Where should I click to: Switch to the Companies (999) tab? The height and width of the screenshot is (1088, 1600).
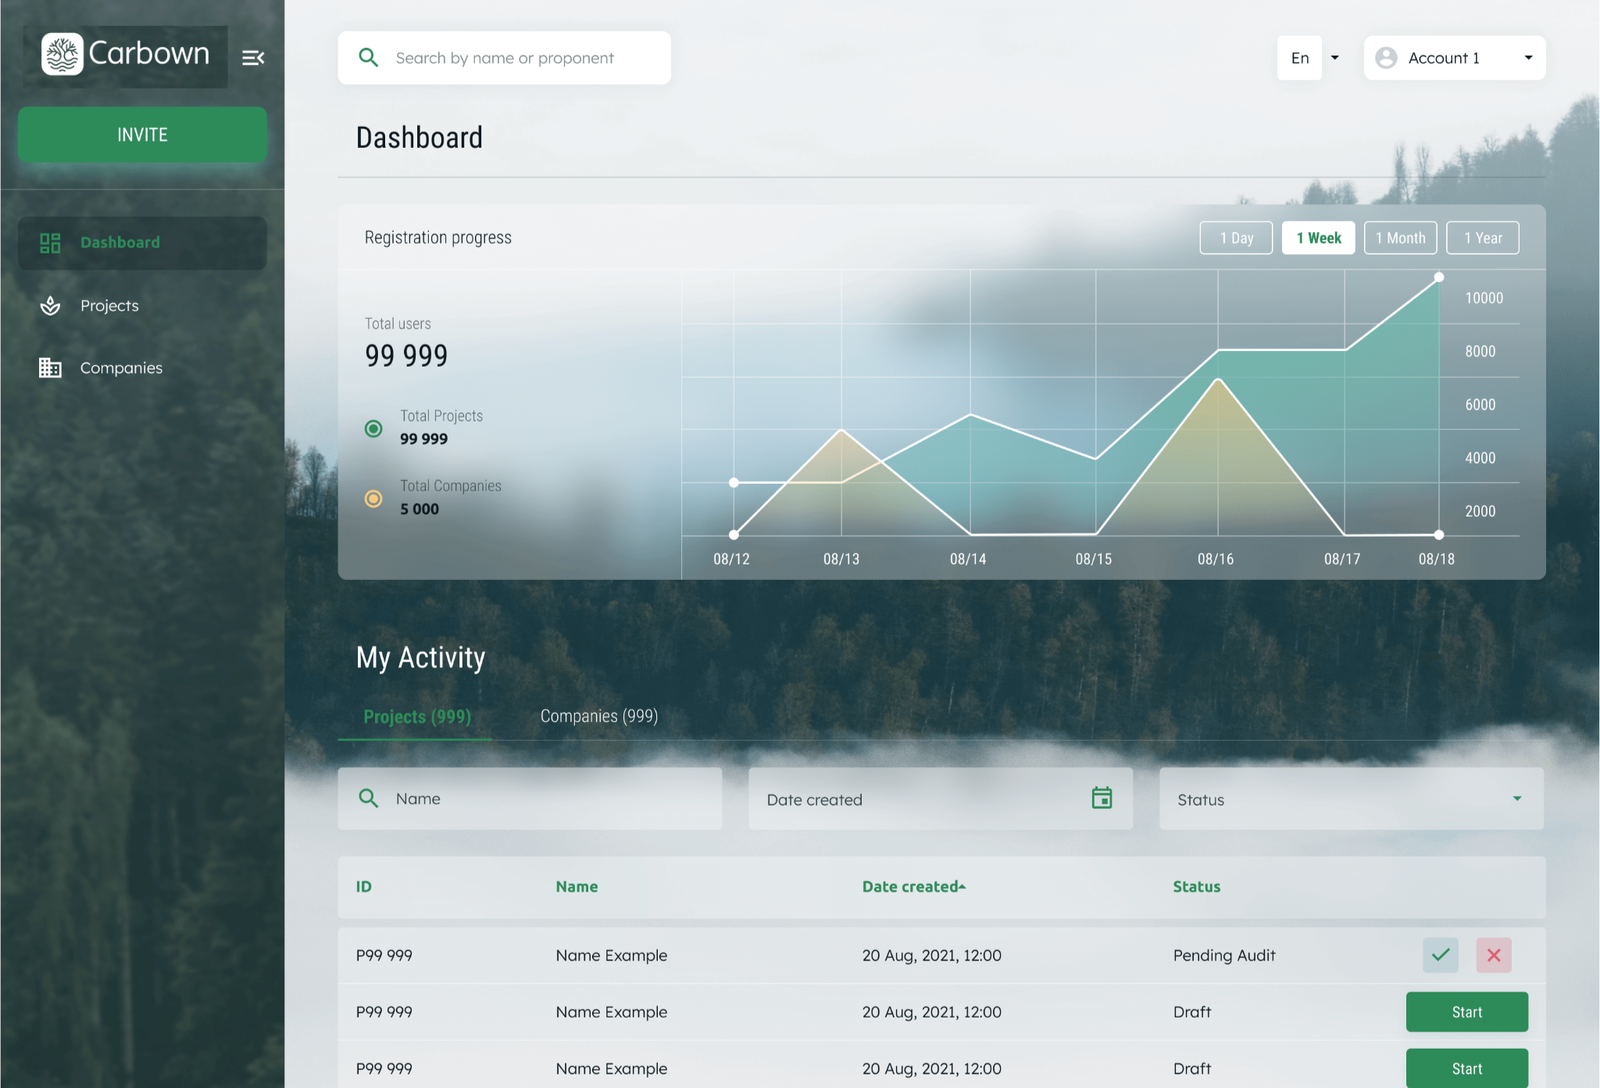(599, 716)
